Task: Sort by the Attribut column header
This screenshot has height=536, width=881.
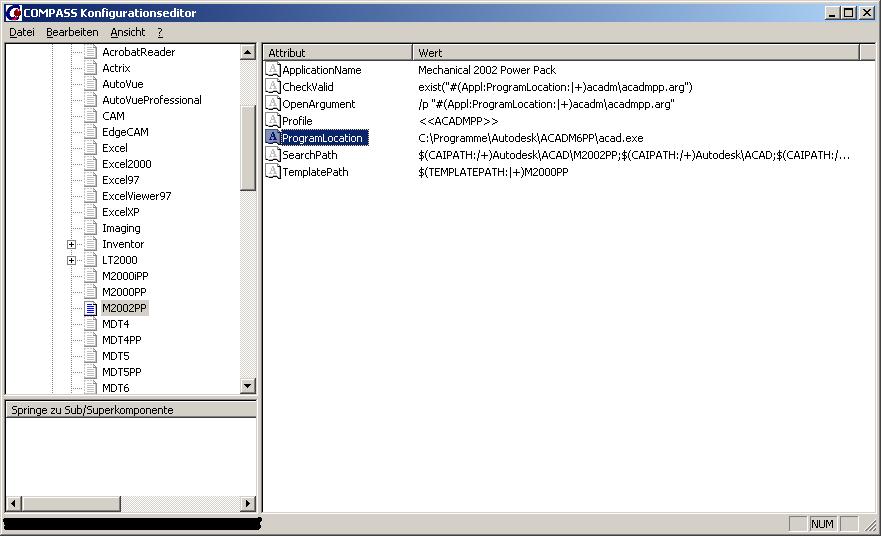Action: pyautogui.click(x=338, y=53)
